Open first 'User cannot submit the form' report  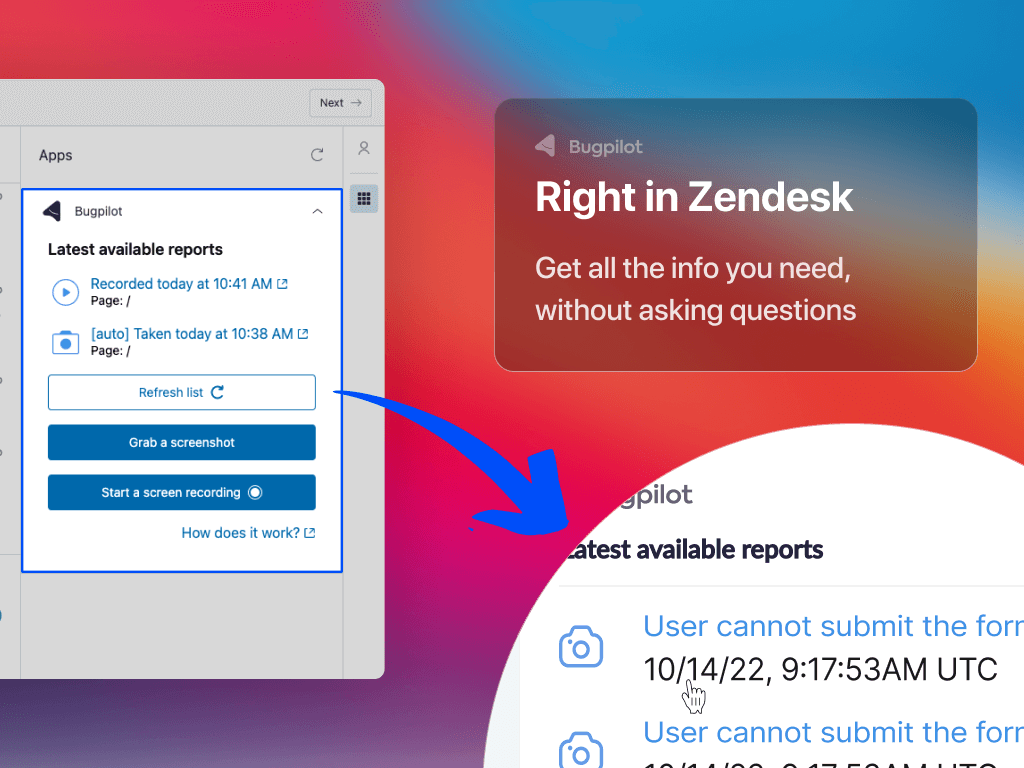pos(833,626)
